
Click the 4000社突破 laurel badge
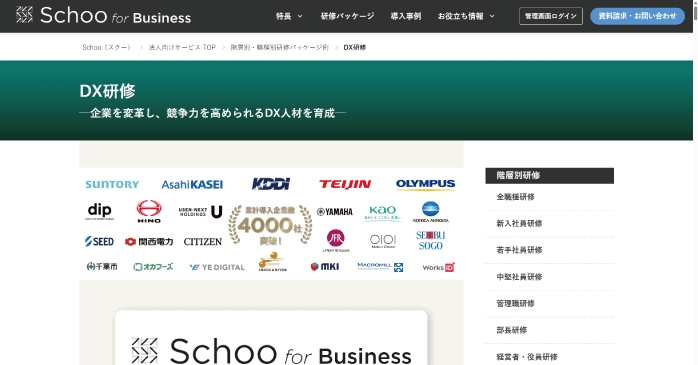pyautogui.click(x=270, y=225)
